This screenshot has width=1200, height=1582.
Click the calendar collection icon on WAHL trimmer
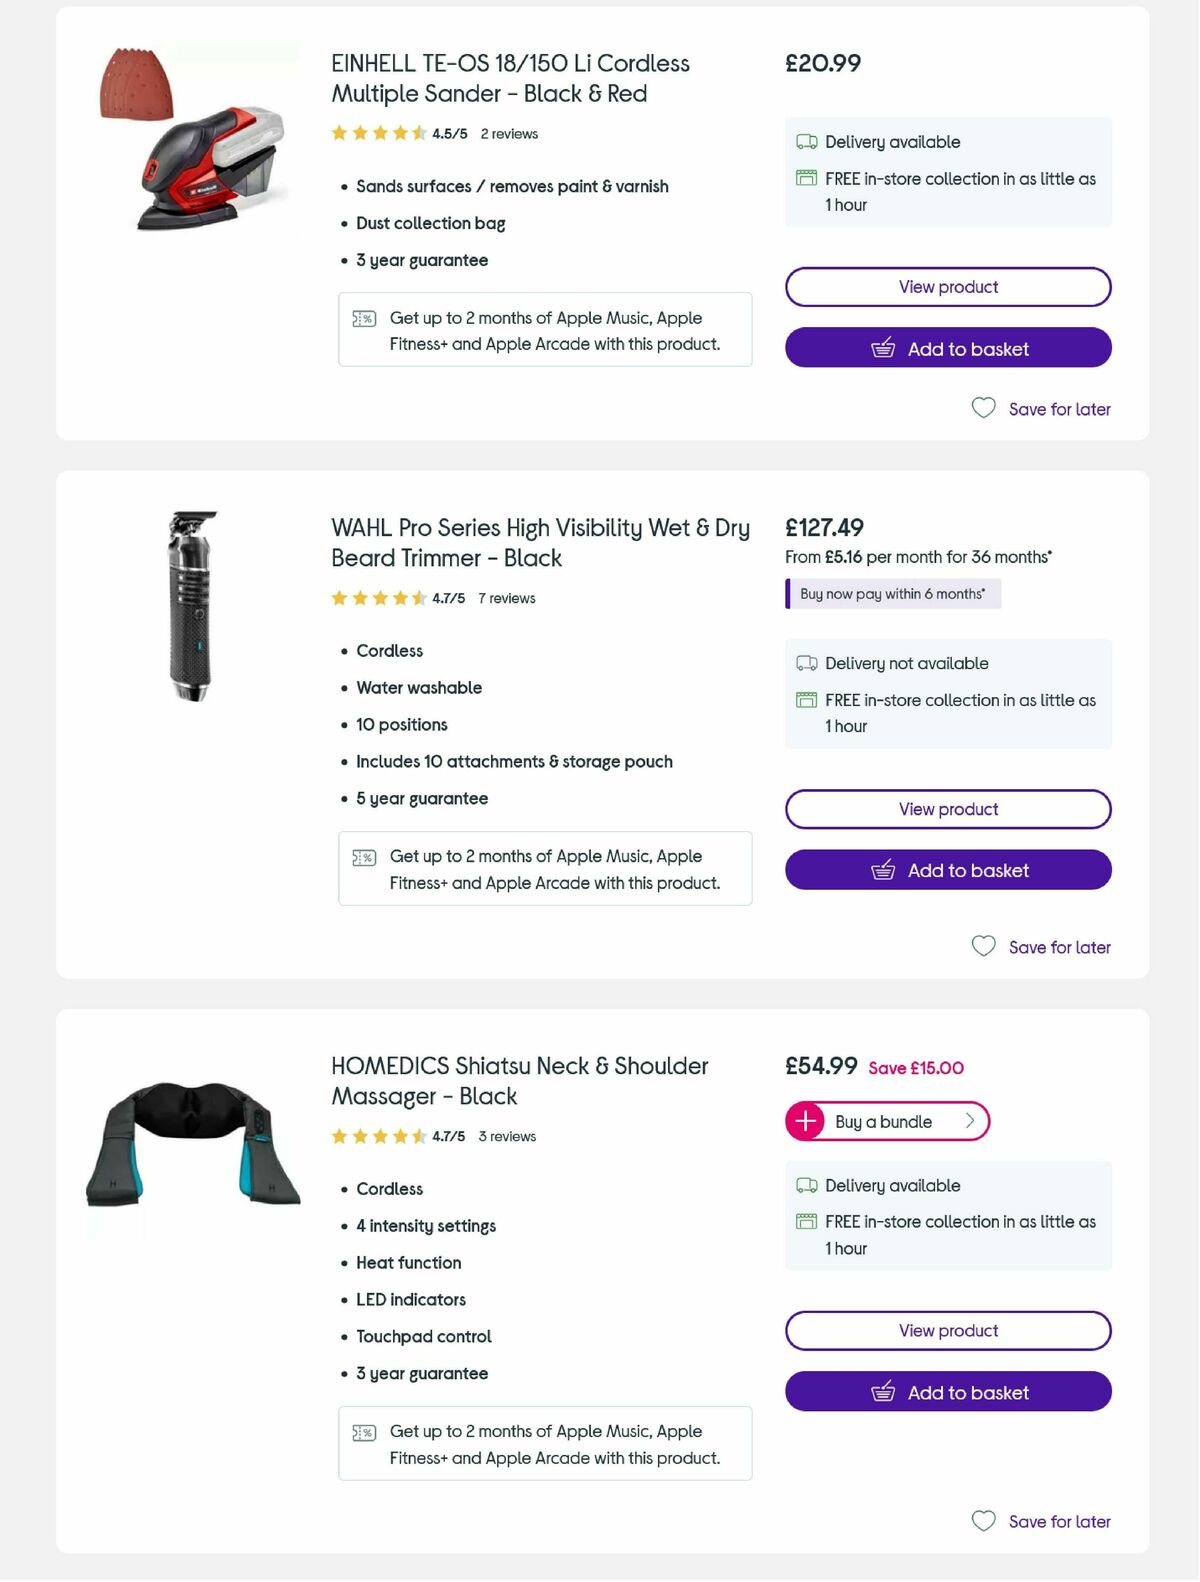pos(806,700)
